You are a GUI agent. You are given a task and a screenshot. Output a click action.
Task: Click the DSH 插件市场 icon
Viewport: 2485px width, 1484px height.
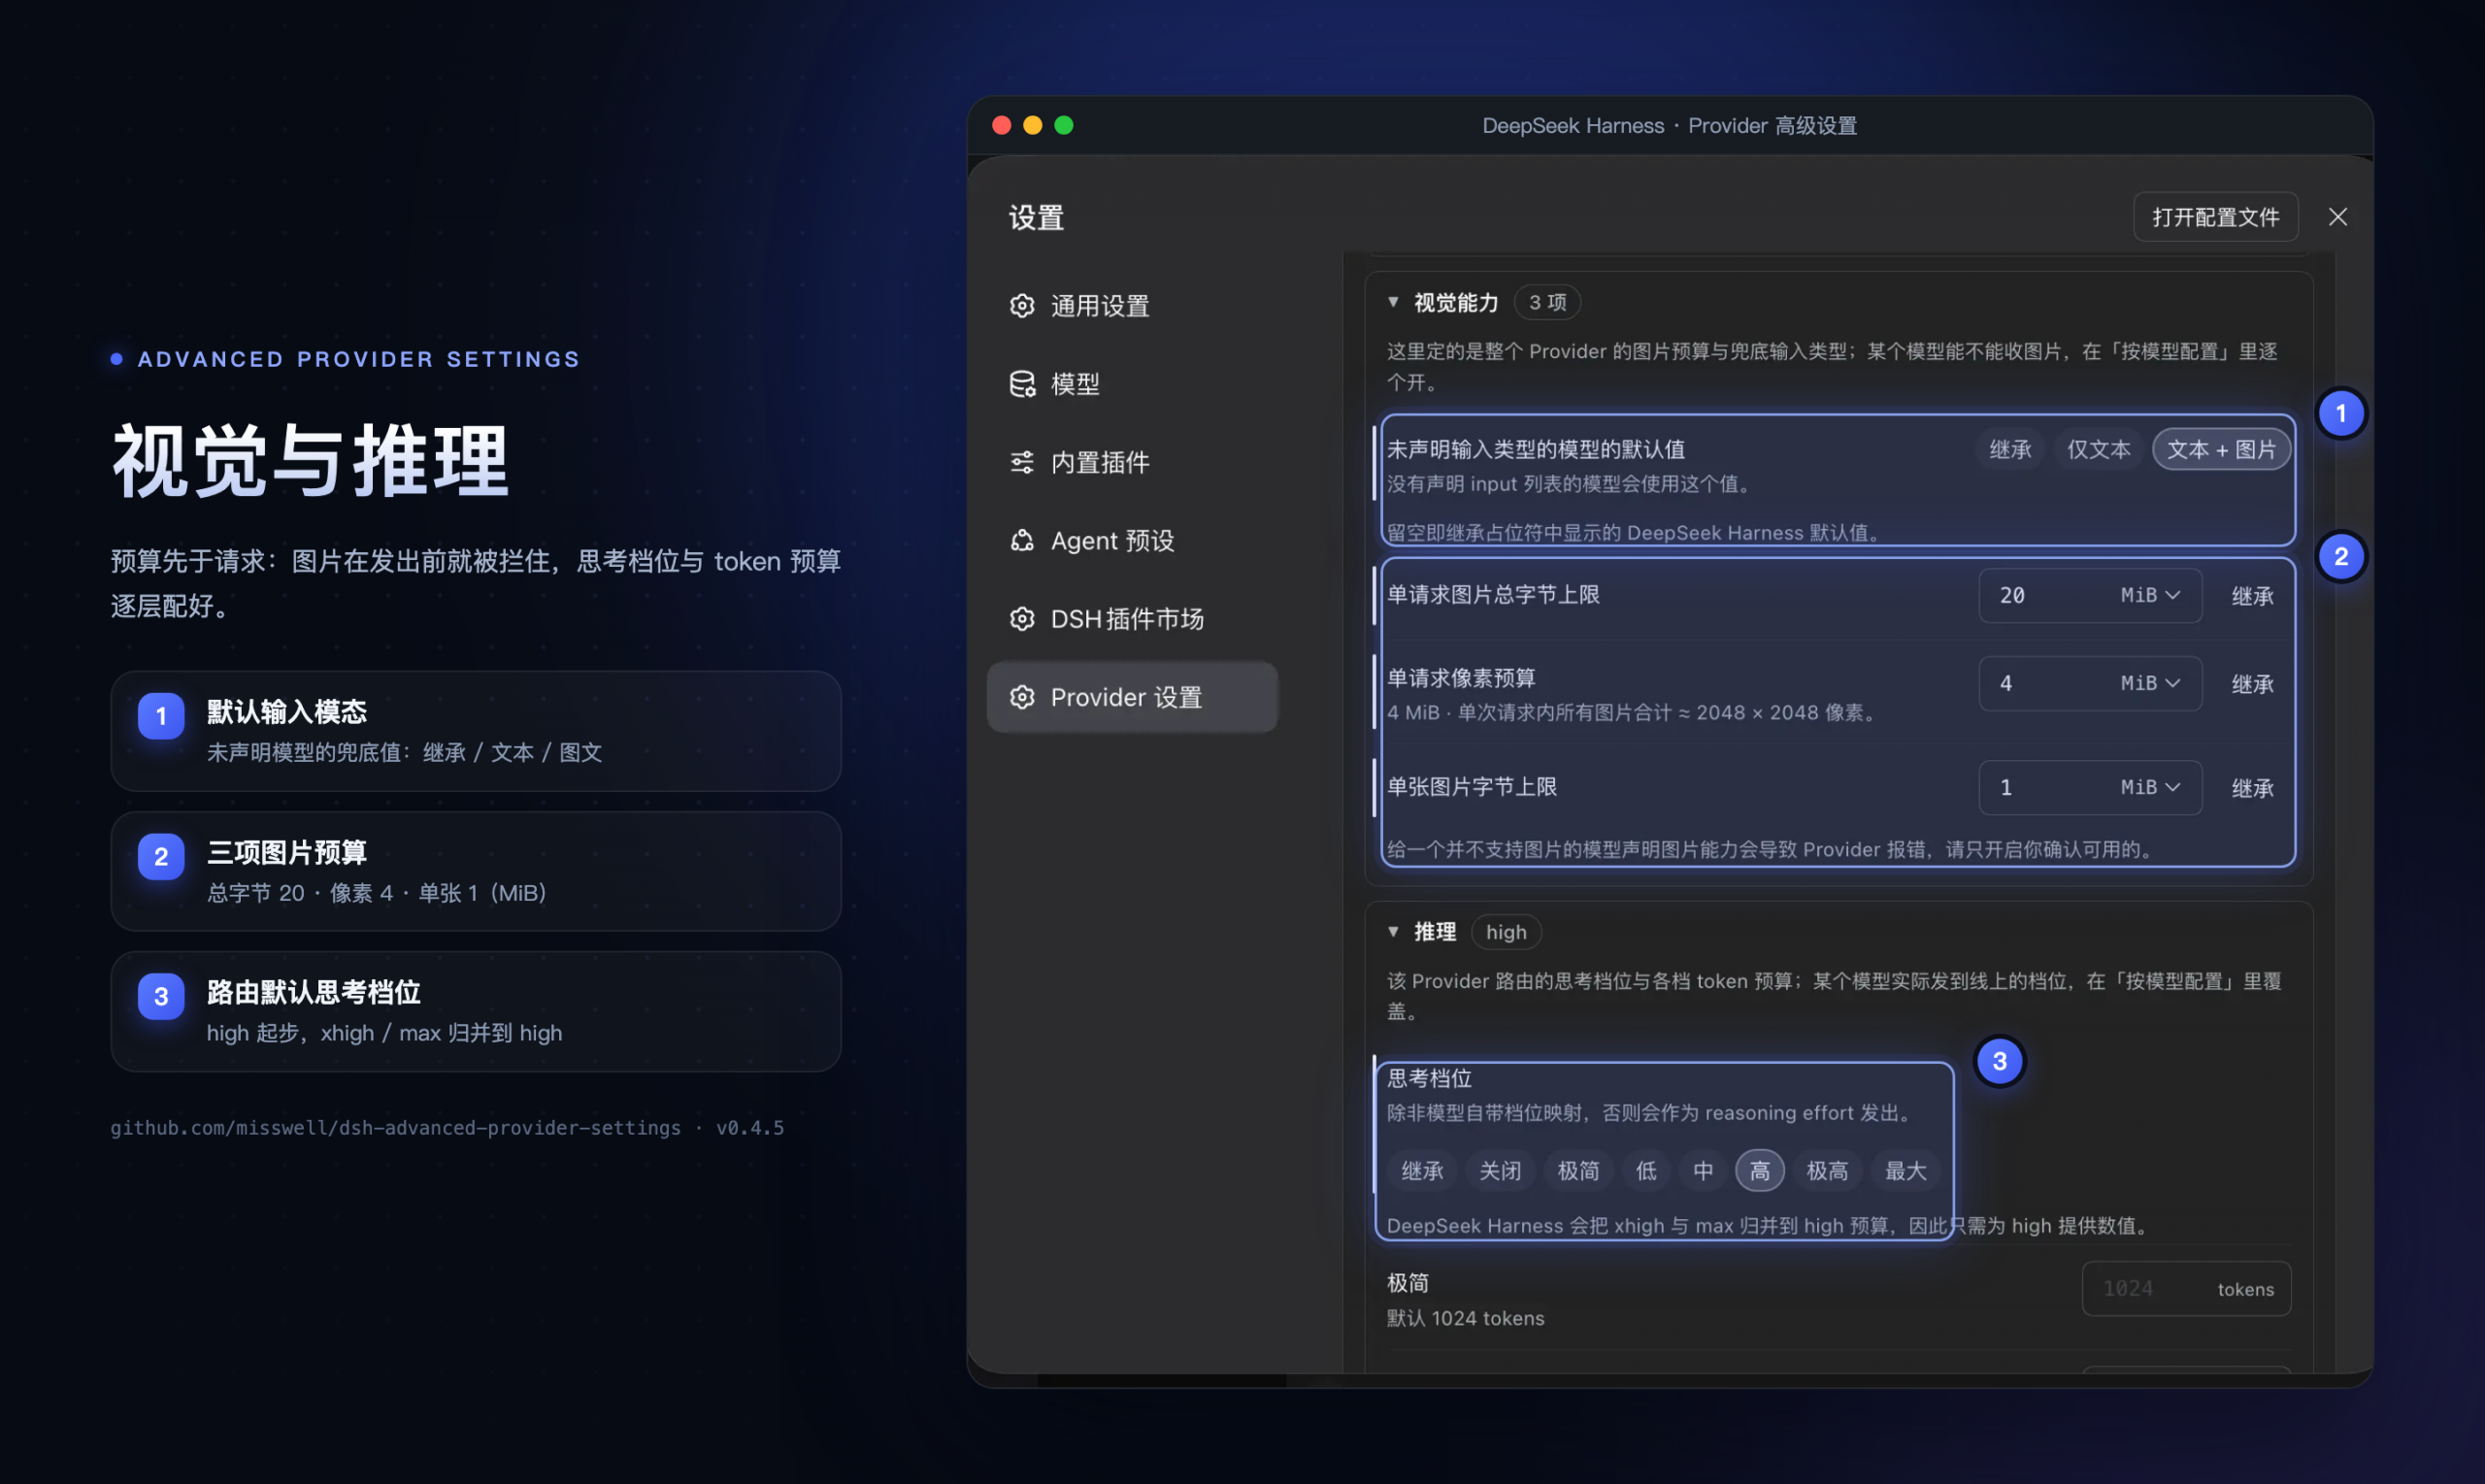click(x=1021, y=619)
